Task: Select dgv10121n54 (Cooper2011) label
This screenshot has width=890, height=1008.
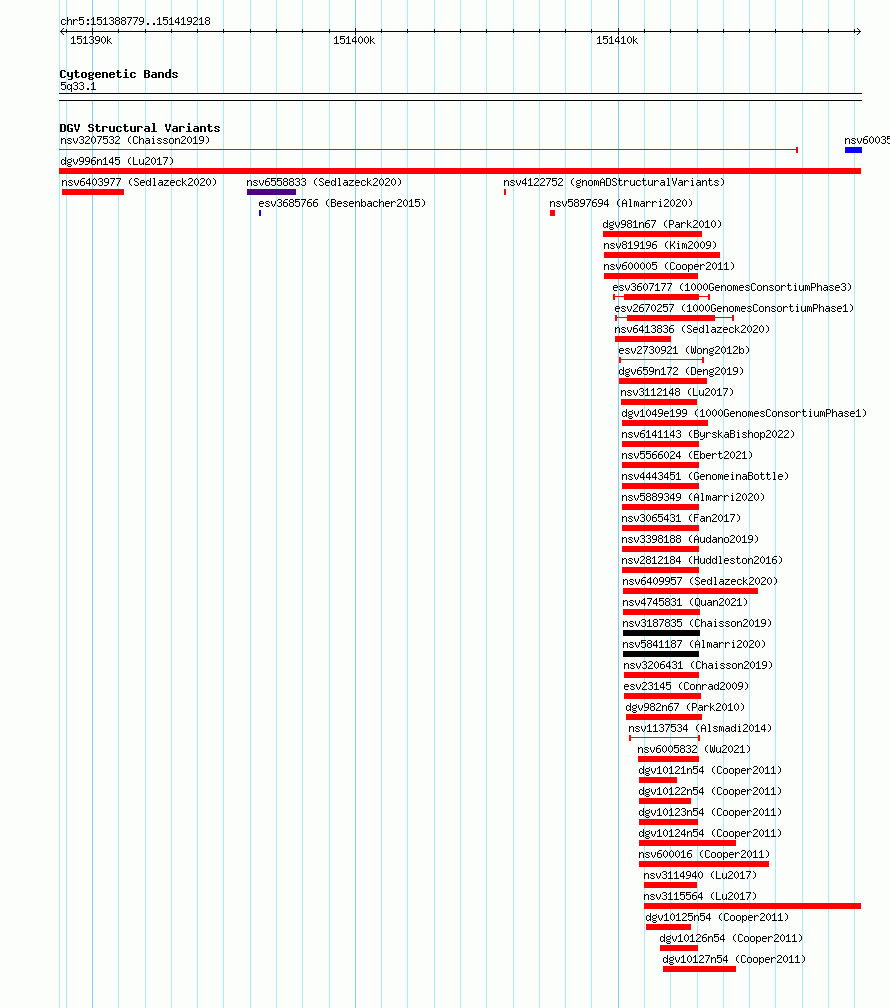Action: click(710, 770)
